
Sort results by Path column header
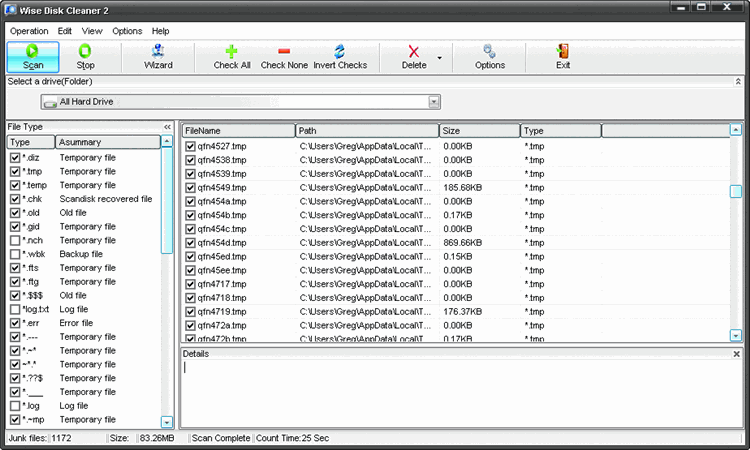click(x=367, y=131)
